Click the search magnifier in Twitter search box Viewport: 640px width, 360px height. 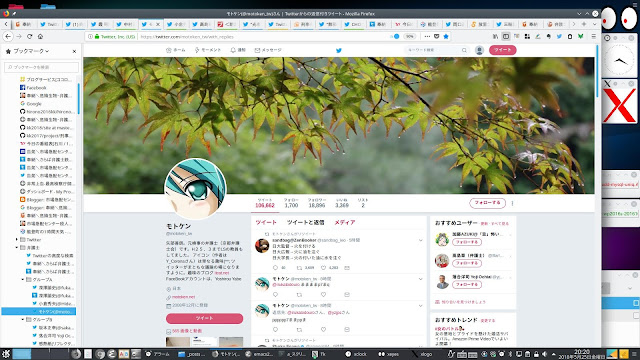click(x=464, y=50)
